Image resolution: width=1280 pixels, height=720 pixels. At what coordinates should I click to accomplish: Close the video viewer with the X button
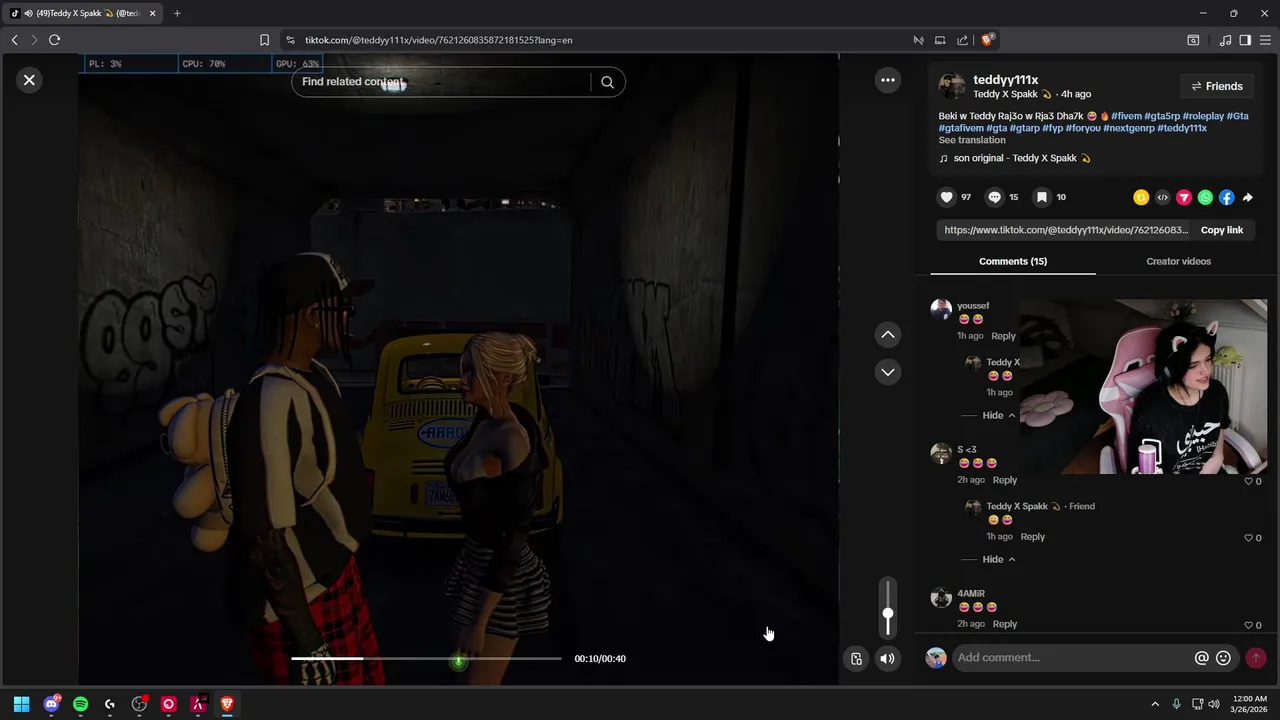click(x=29, y=80)
